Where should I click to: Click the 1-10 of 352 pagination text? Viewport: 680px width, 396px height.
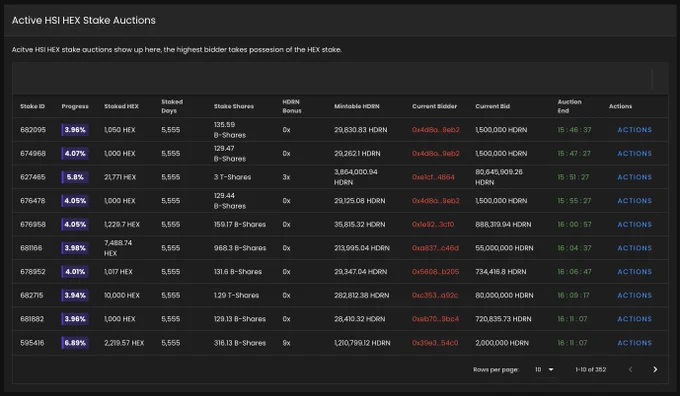[591, 370]
